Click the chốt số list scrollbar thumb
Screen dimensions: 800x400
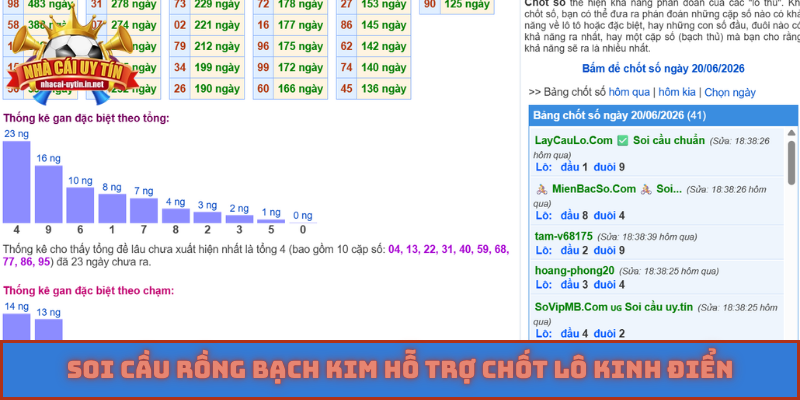tap(791, 163)
